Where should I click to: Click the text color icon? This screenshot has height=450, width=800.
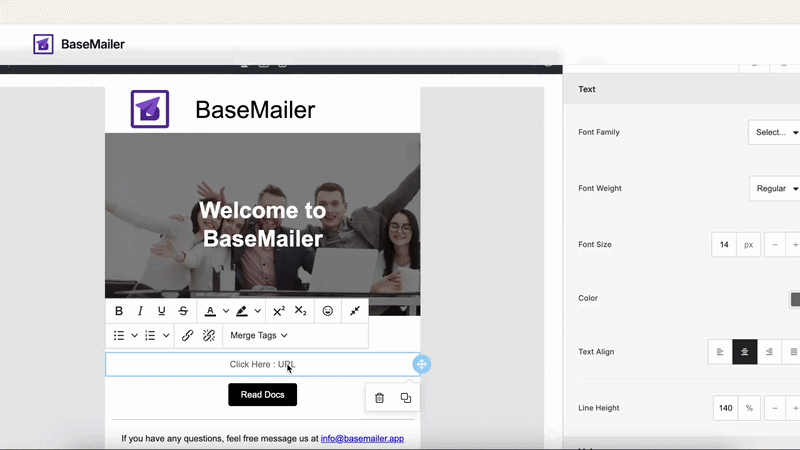coord(210,311)
